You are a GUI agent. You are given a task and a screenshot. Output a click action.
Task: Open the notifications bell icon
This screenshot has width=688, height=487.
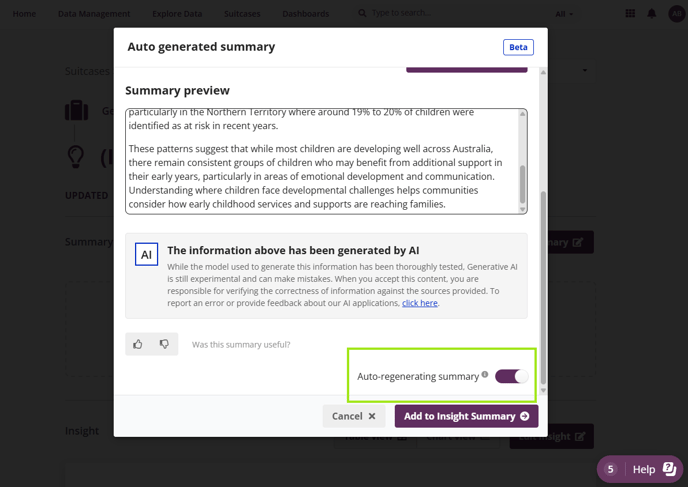pyautogui.click(x=652, y=14)
